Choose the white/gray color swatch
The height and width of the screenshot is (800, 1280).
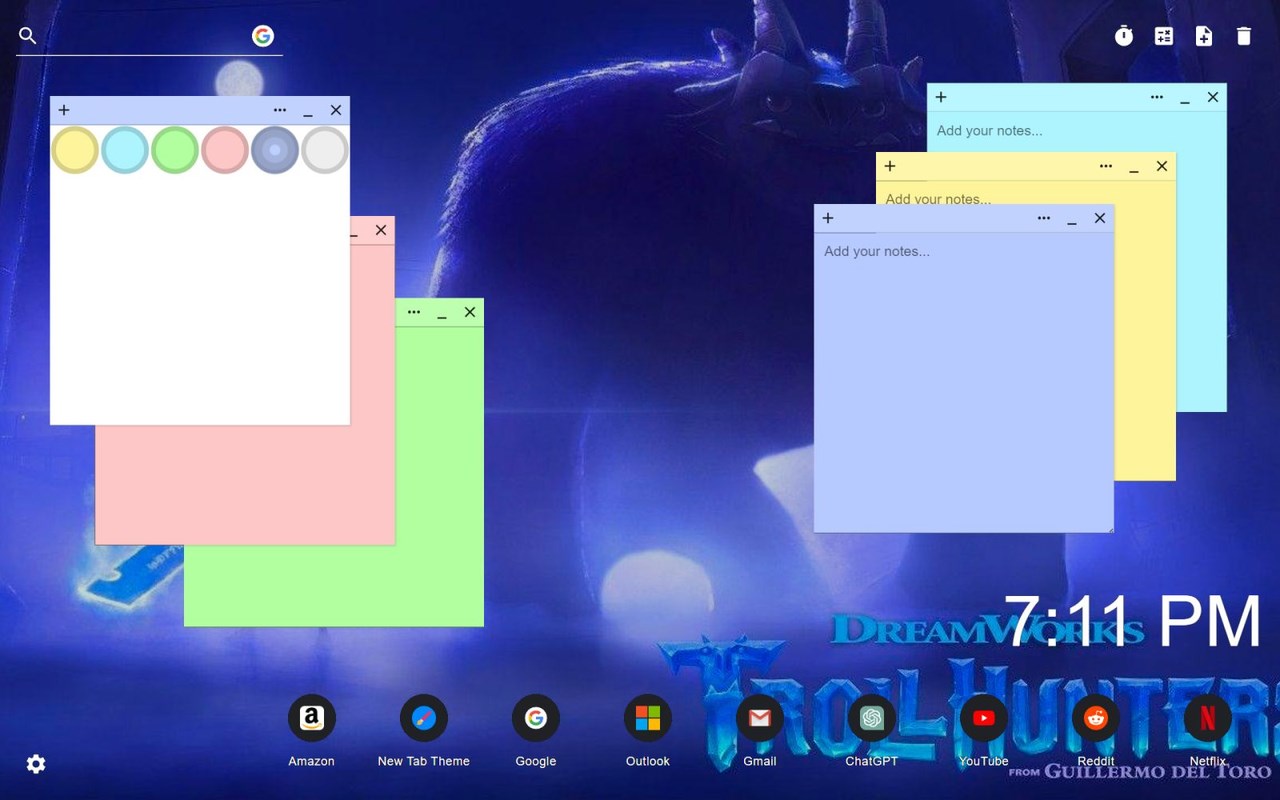click(325, 150)
